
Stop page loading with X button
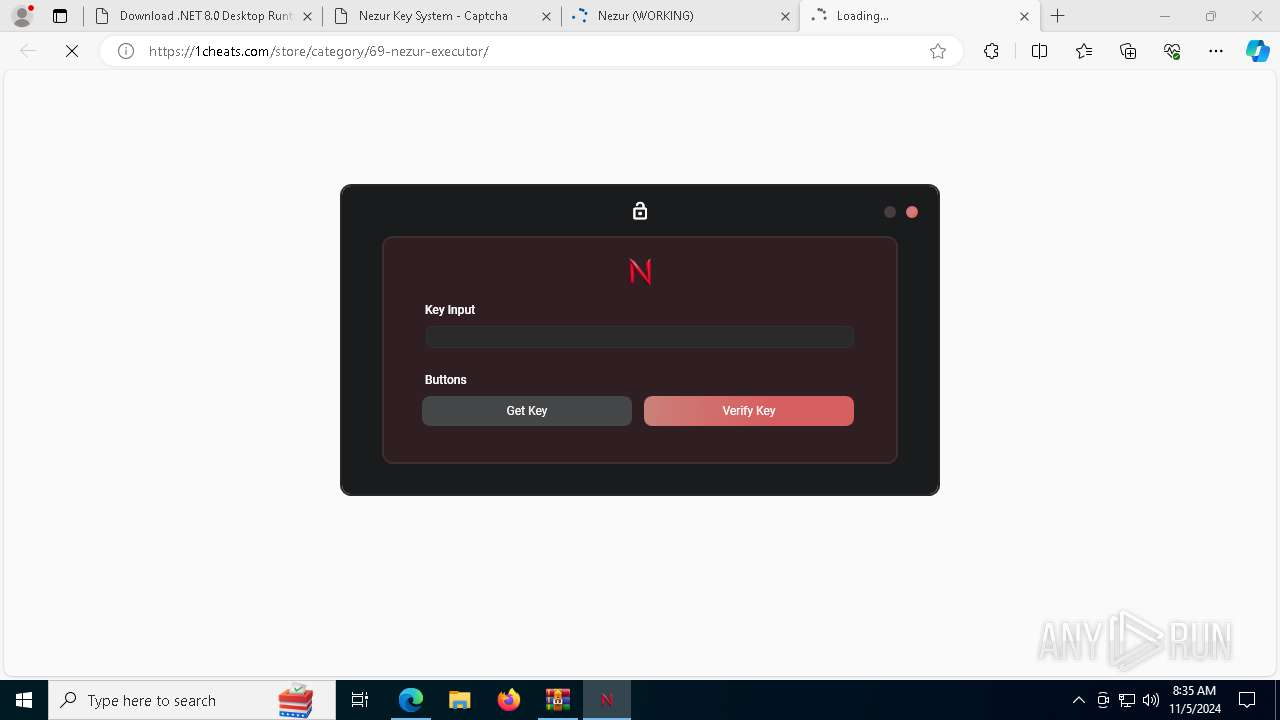click(x=72, y=51)
